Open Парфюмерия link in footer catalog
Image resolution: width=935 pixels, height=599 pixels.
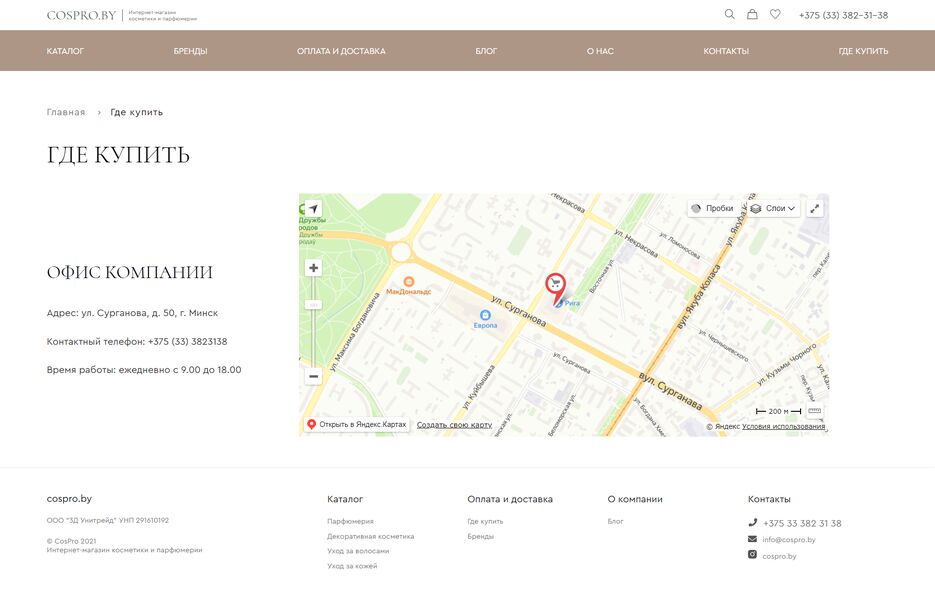[350, 521]
